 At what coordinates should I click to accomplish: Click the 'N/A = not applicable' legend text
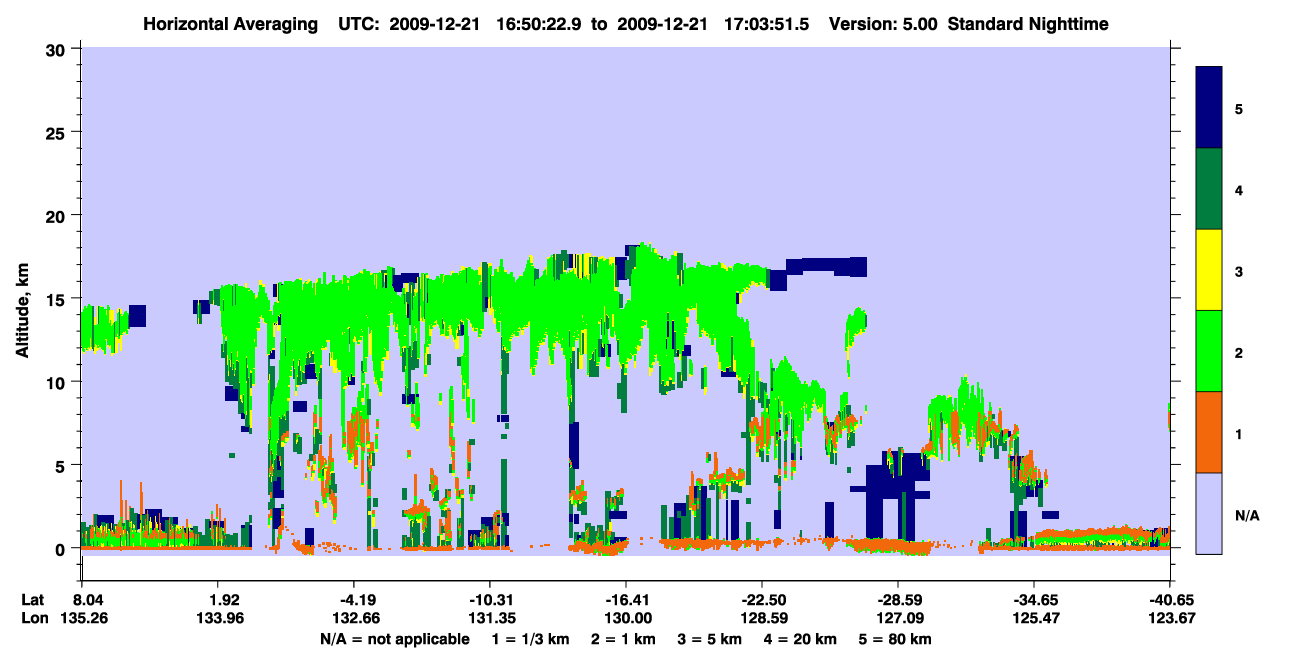pyautogui.click(x=395, y=639)
